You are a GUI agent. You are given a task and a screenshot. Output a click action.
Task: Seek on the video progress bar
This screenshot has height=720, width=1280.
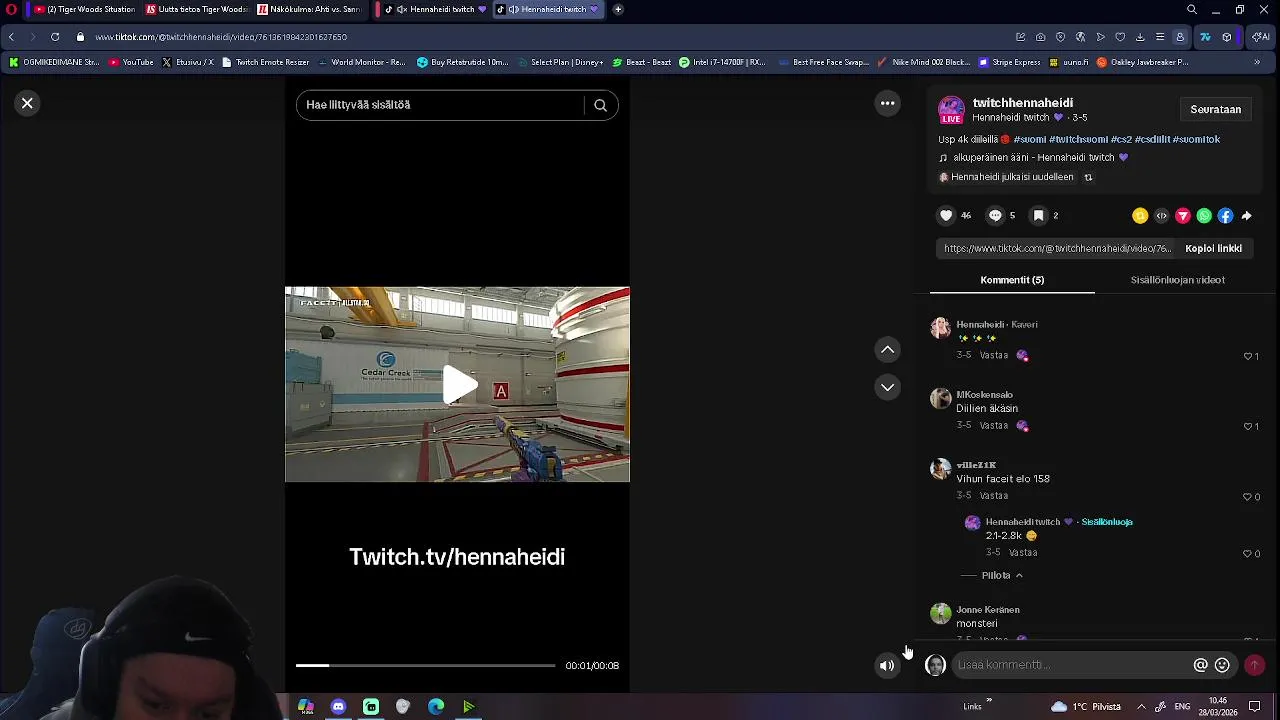pos(425,665)
